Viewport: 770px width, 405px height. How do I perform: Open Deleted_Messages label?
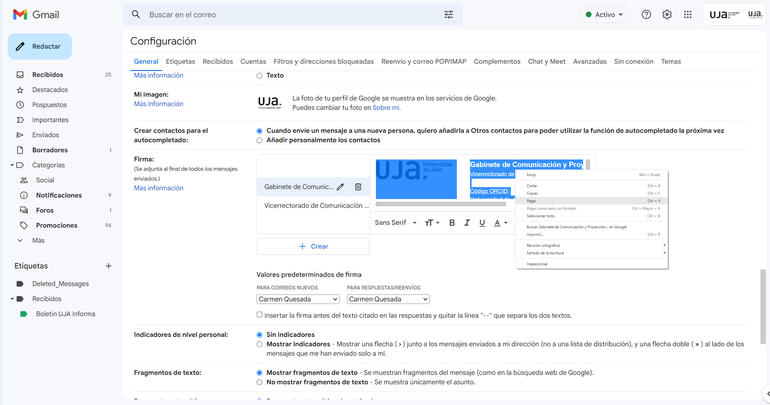tap(61, 284)
